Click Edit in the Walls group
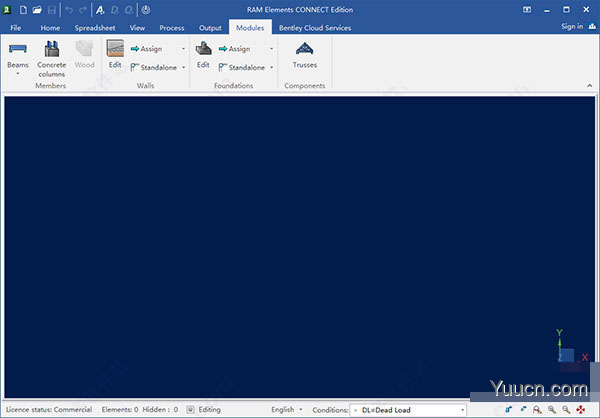Image resolution: width=600 pixels, height=418 pixels. (x=115, y=54)
